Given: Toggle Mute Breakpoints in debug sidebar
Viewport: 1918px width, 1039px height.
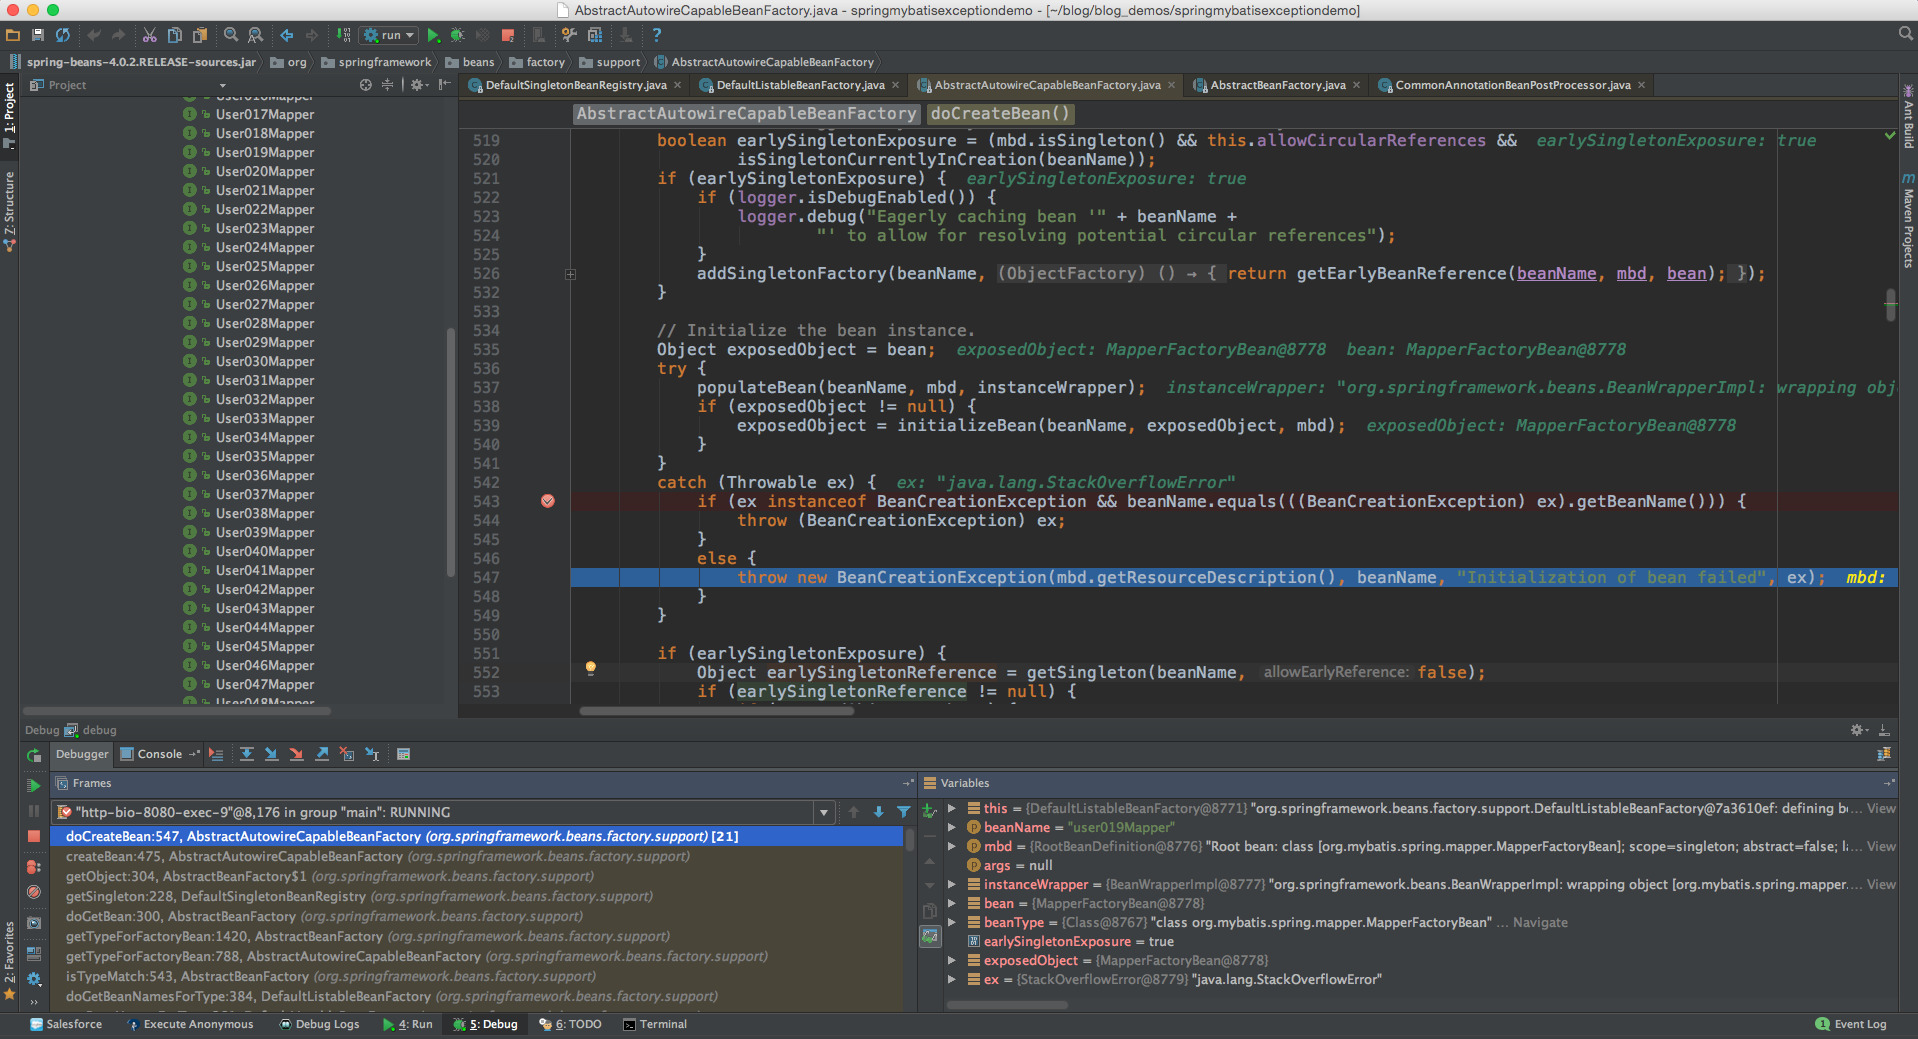Looking at the screenshot, I should pos(33,892).
